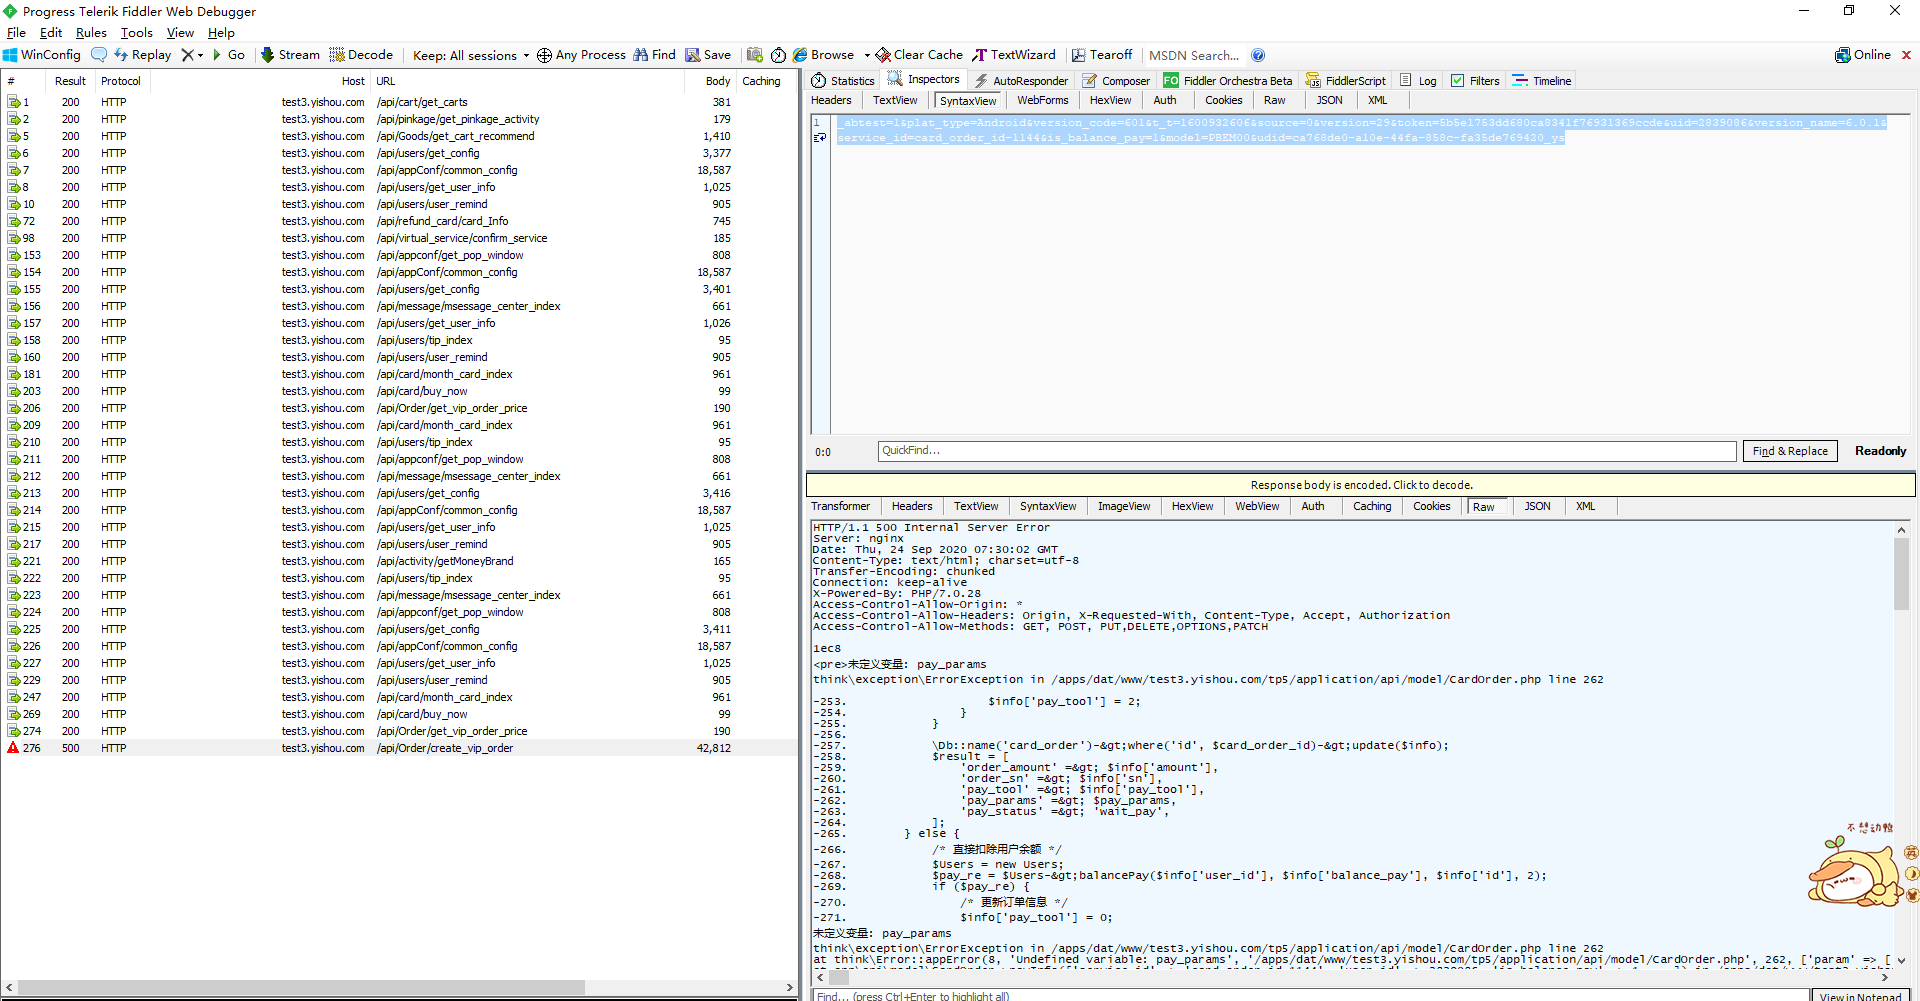
Task: Click View in Notepad button
Action: 1860,996
